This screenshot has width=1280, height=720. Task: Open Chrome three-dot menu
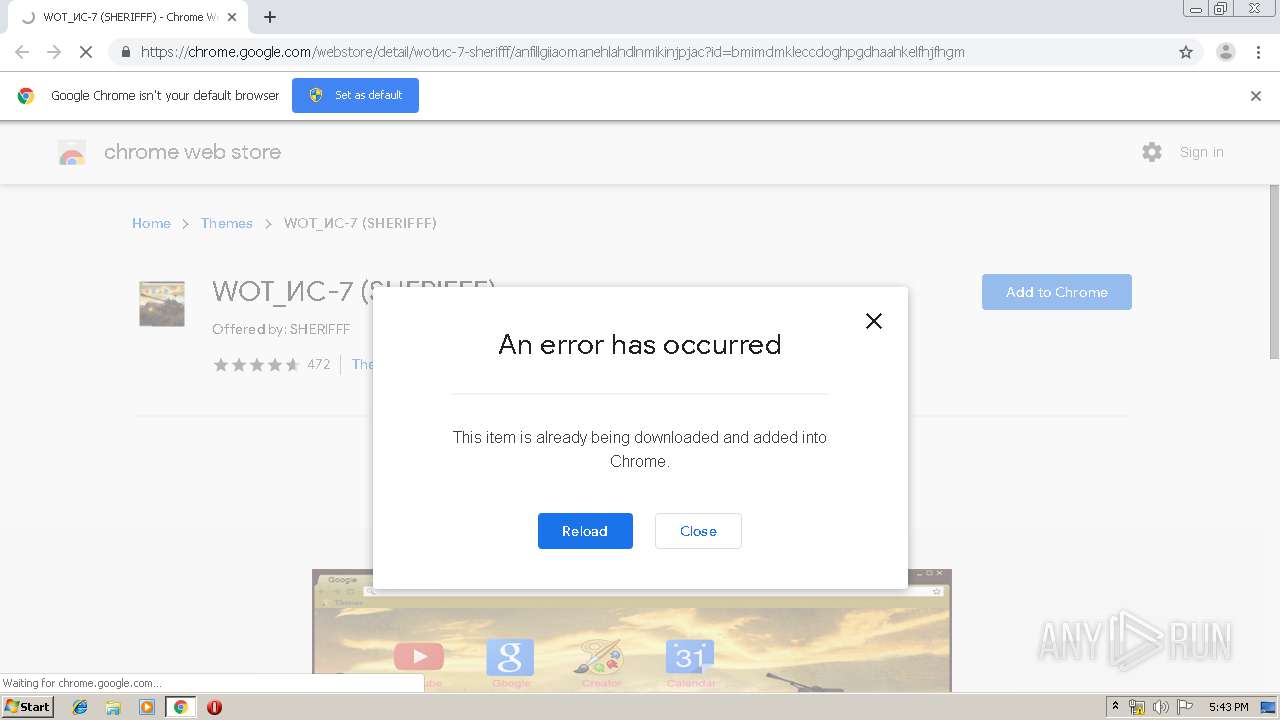pos(1258,52)
